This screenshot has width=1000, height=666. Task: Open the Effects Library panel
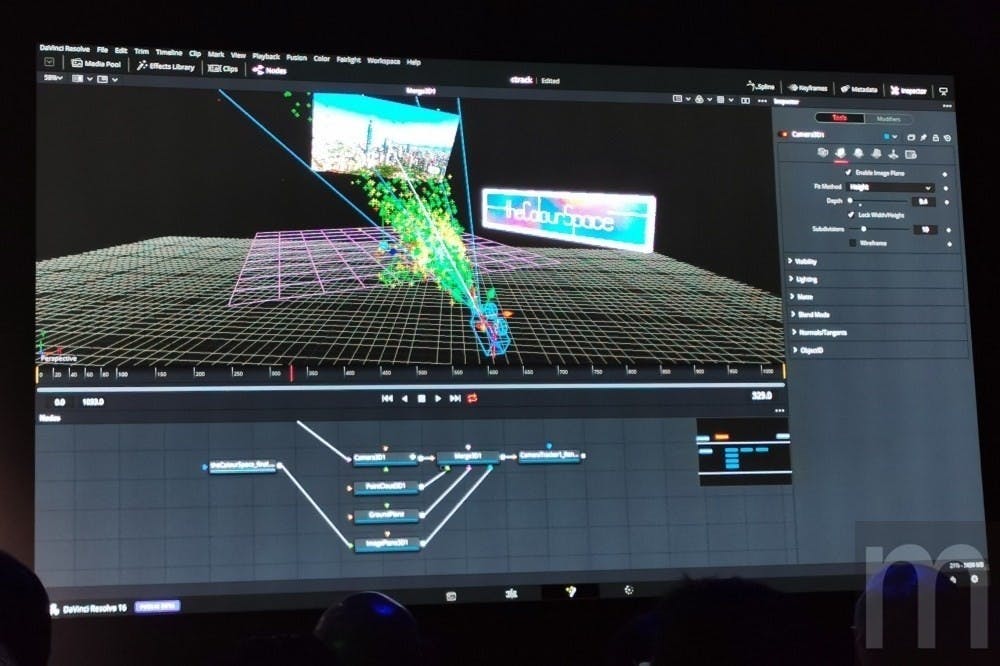165,66
